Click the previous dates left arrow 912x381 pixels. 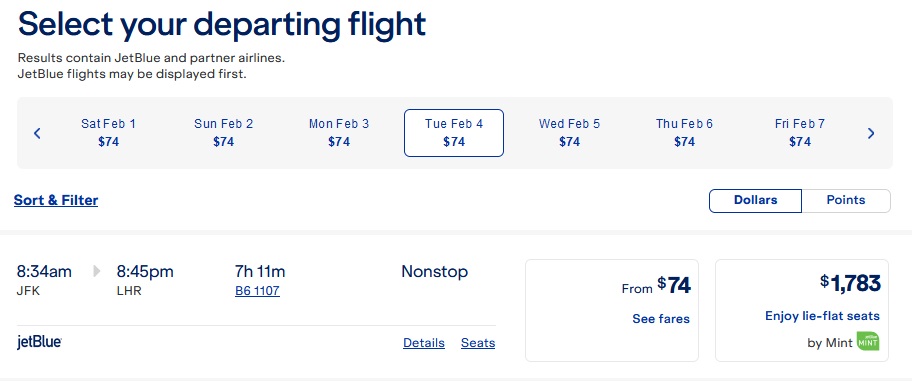[37, 133]
